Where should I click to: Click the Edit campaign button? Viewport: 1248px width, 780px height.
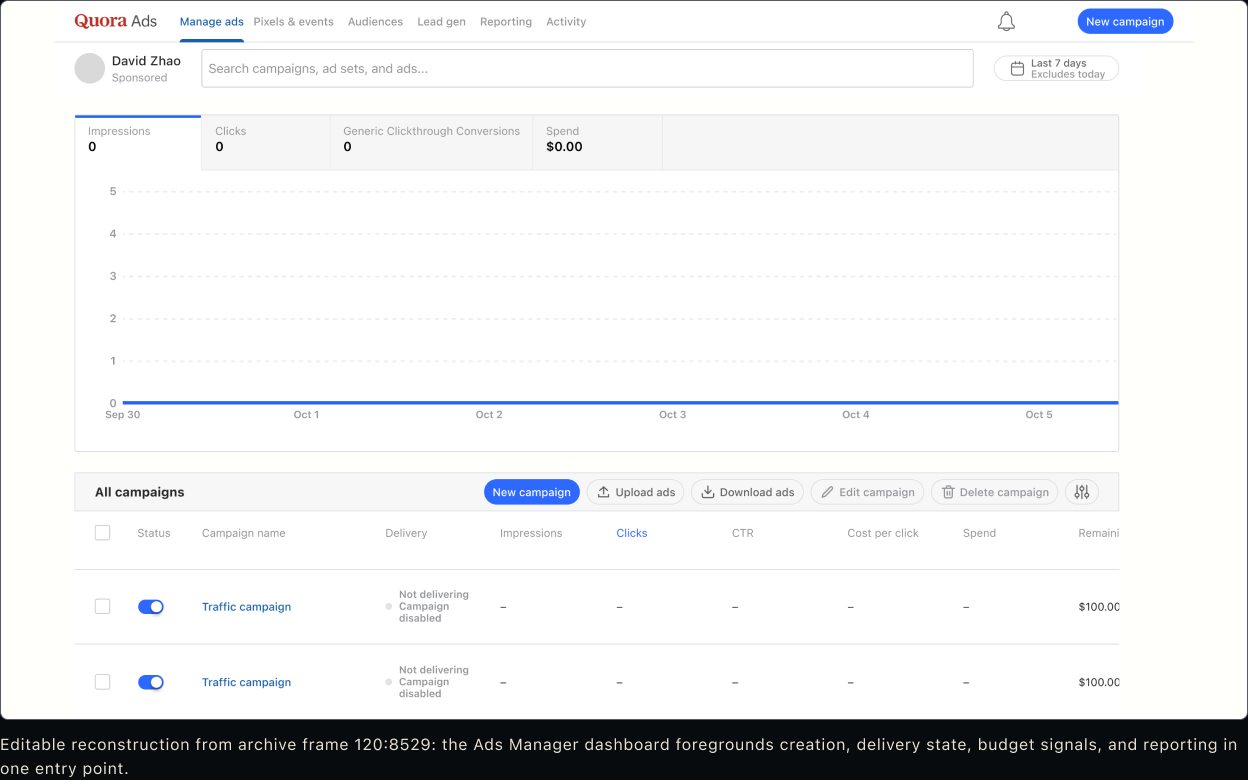coord(867,492)
